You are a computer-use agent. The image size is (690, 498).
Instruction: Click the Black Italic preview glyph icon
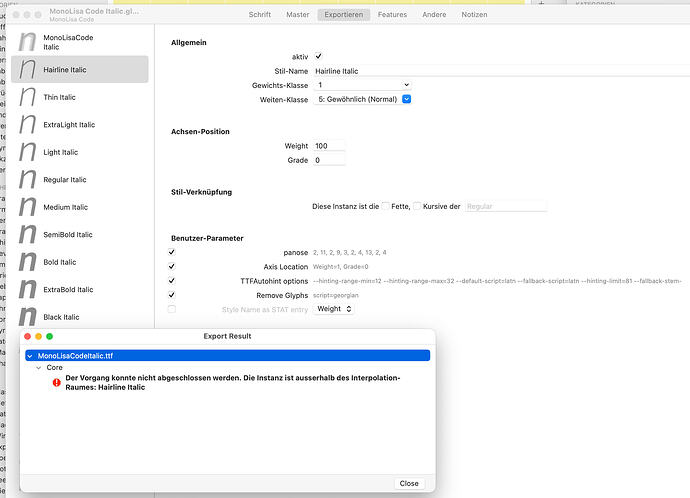pyautogui.click(x=27, y=317)
